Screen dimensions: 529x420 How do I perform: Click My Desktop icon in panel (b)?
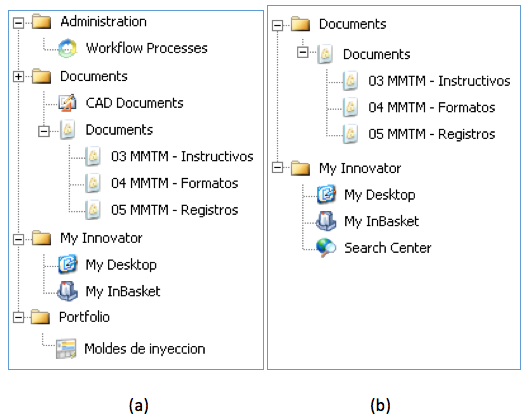click(x=326, y=195)
